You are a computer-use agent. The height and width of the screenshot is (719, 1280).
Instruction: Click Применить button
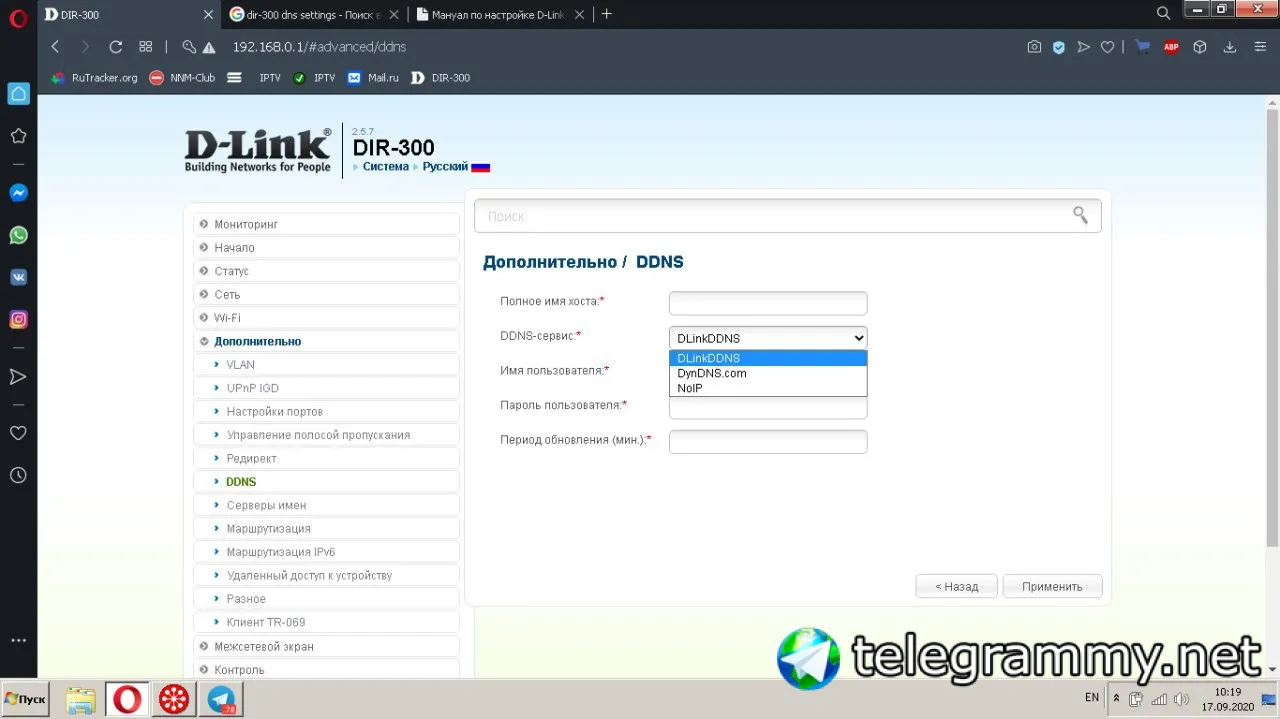point(1052,586)
